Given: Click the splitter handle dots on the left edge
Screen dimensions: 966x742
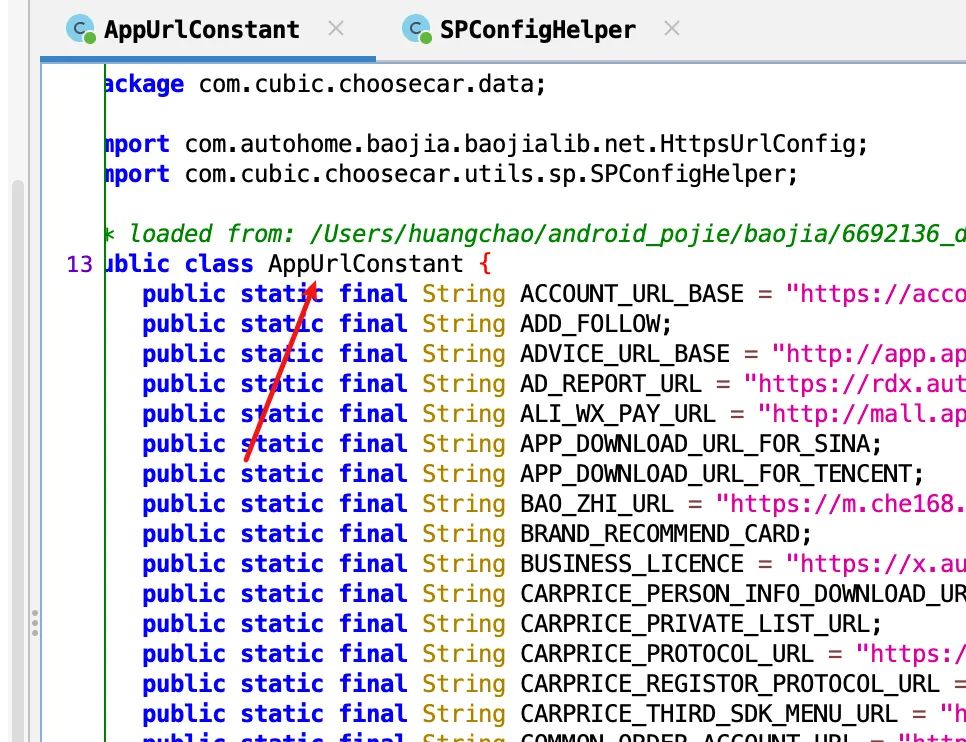Looking at the screenshot, I should [35, 623].
